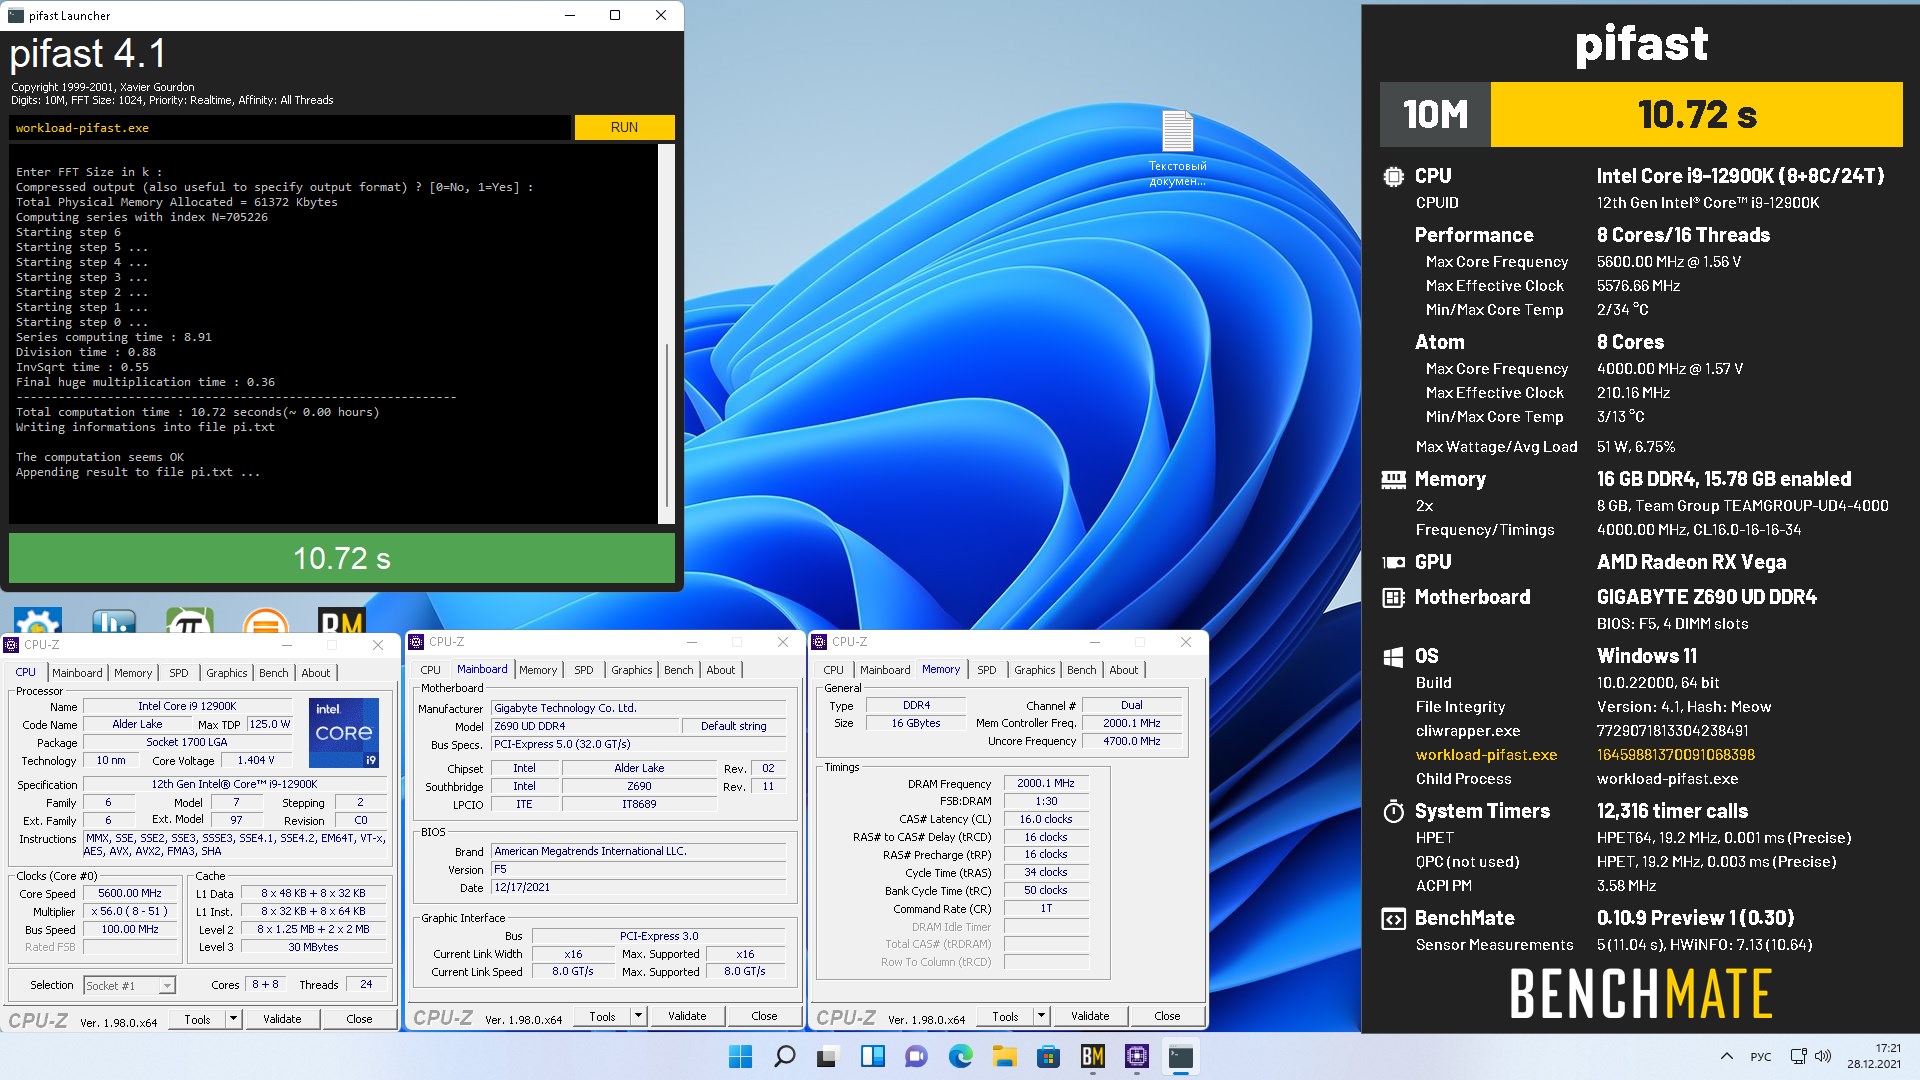Click the workload-pifast.exe command field
The height and width of the screenshot is (1080, 1920).
tap(290, 127)
